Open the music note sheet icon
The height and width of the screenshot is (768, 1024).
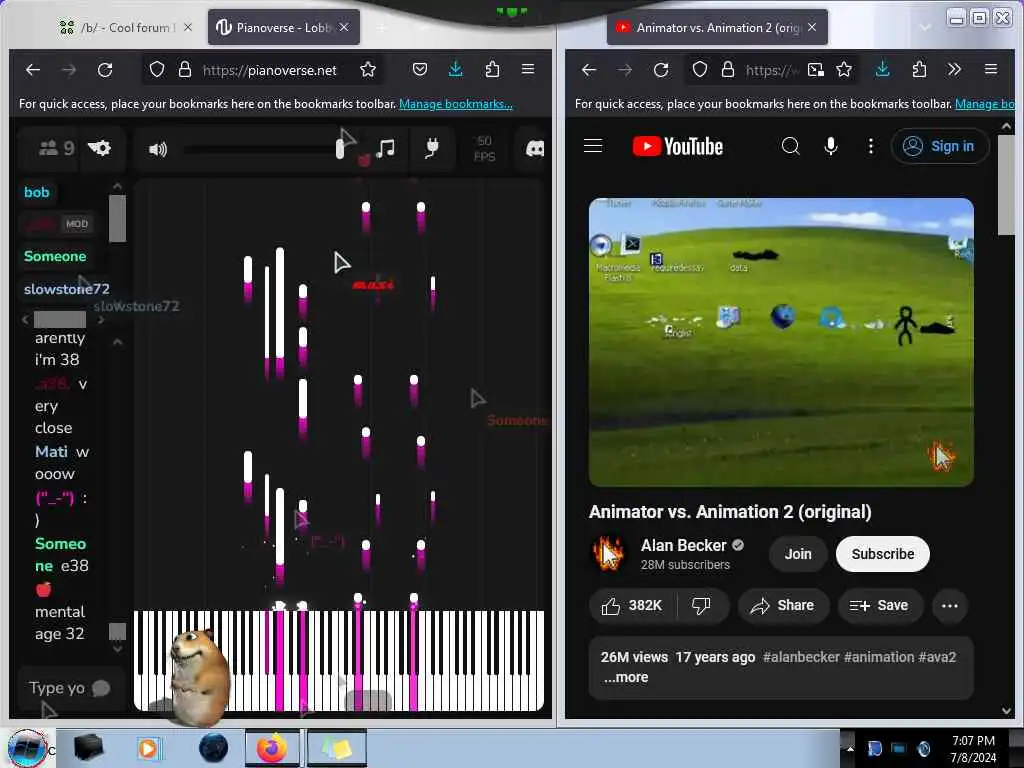[x=385, y=149]
